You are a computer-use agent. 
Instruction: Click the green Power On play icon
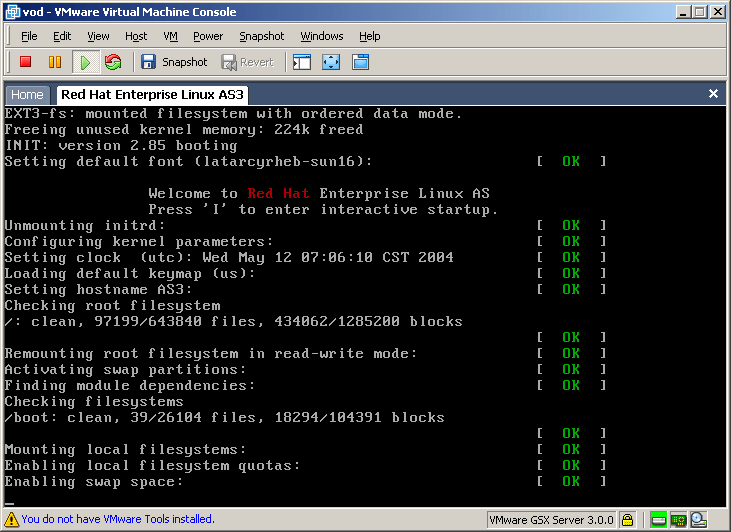point(85,62)
